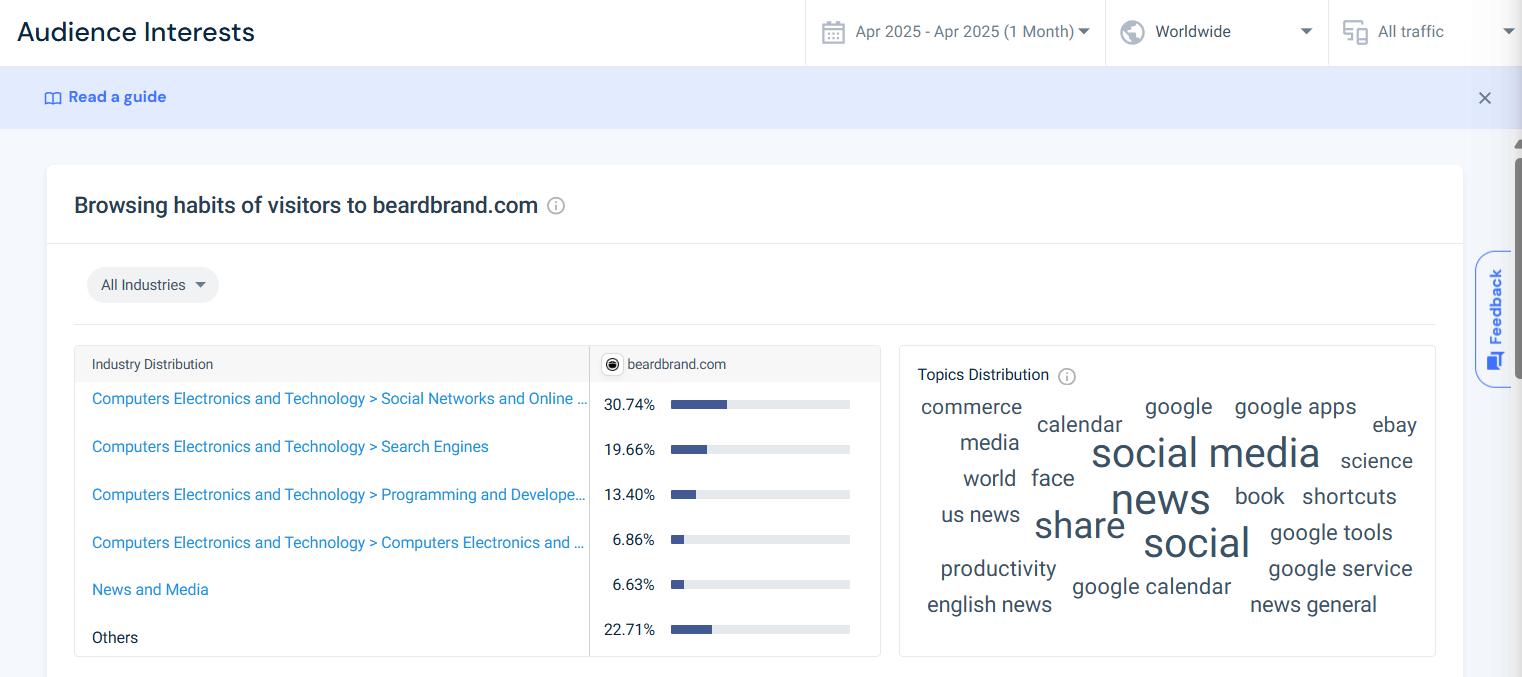This screenshot has width=1522, height=677.
Task: Click the 'google apps' topic word
Action: point(1295,407)
